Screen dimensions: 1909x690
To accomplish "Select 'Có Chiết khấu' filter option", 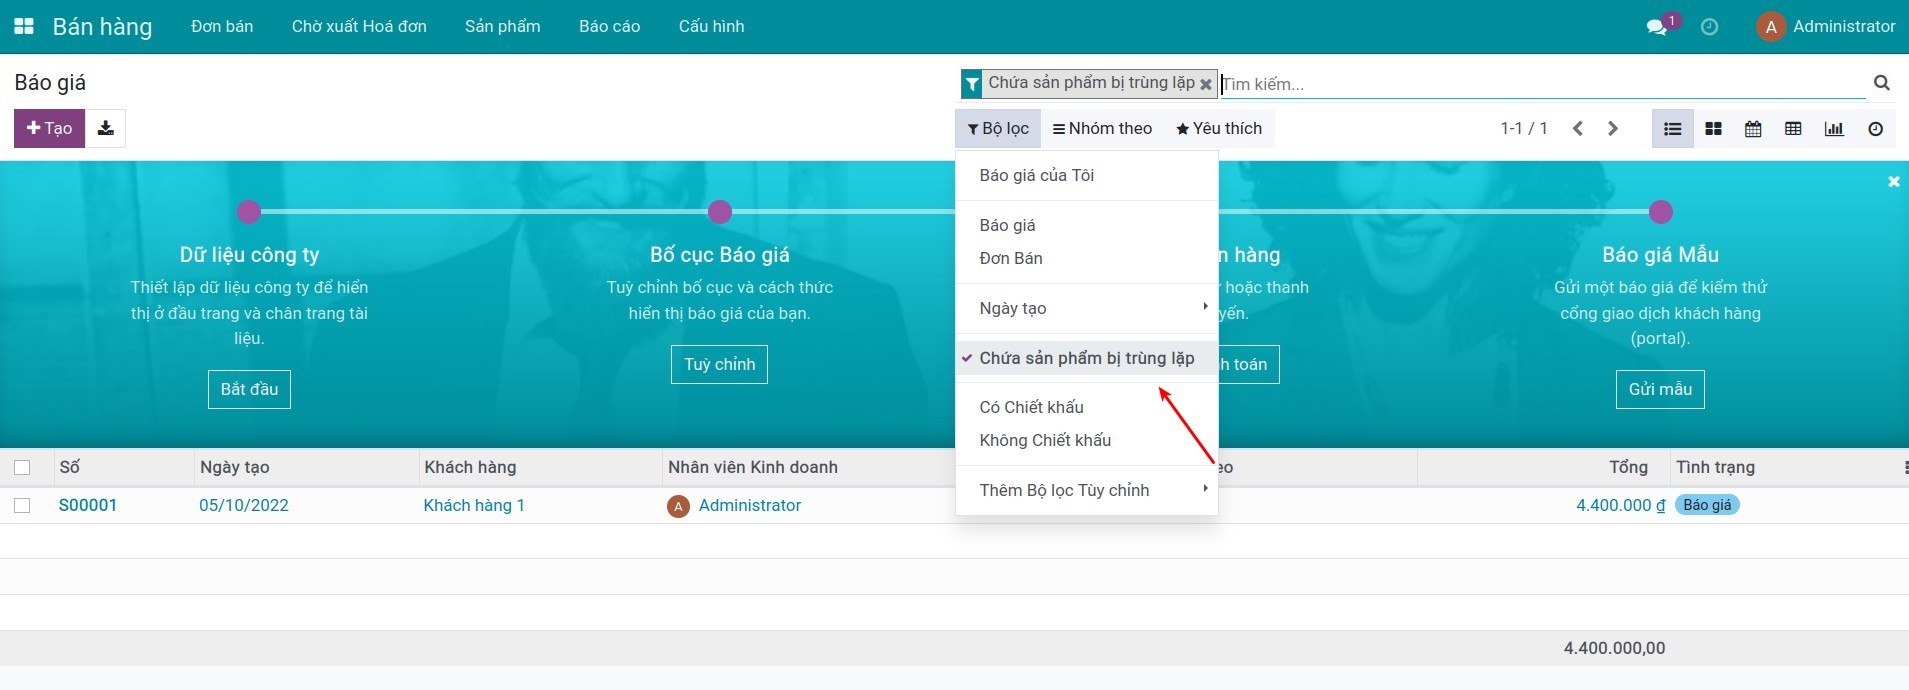I will (x=1031, y=407).
